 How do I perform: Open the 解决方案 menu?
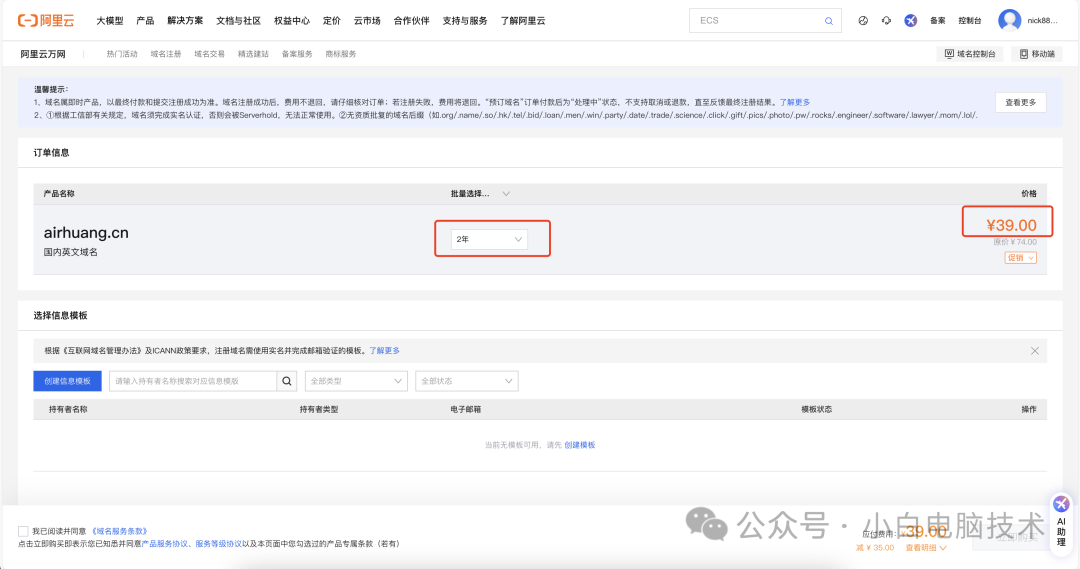point(185,21)
